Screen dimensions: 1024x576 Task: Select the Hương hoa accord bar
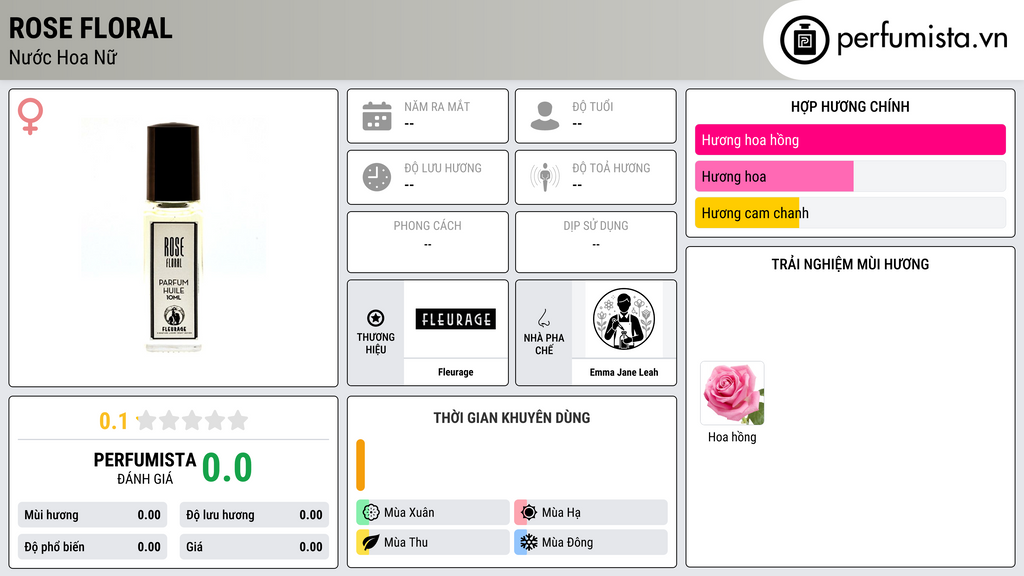pyautogui.click(x=850, y=176)
